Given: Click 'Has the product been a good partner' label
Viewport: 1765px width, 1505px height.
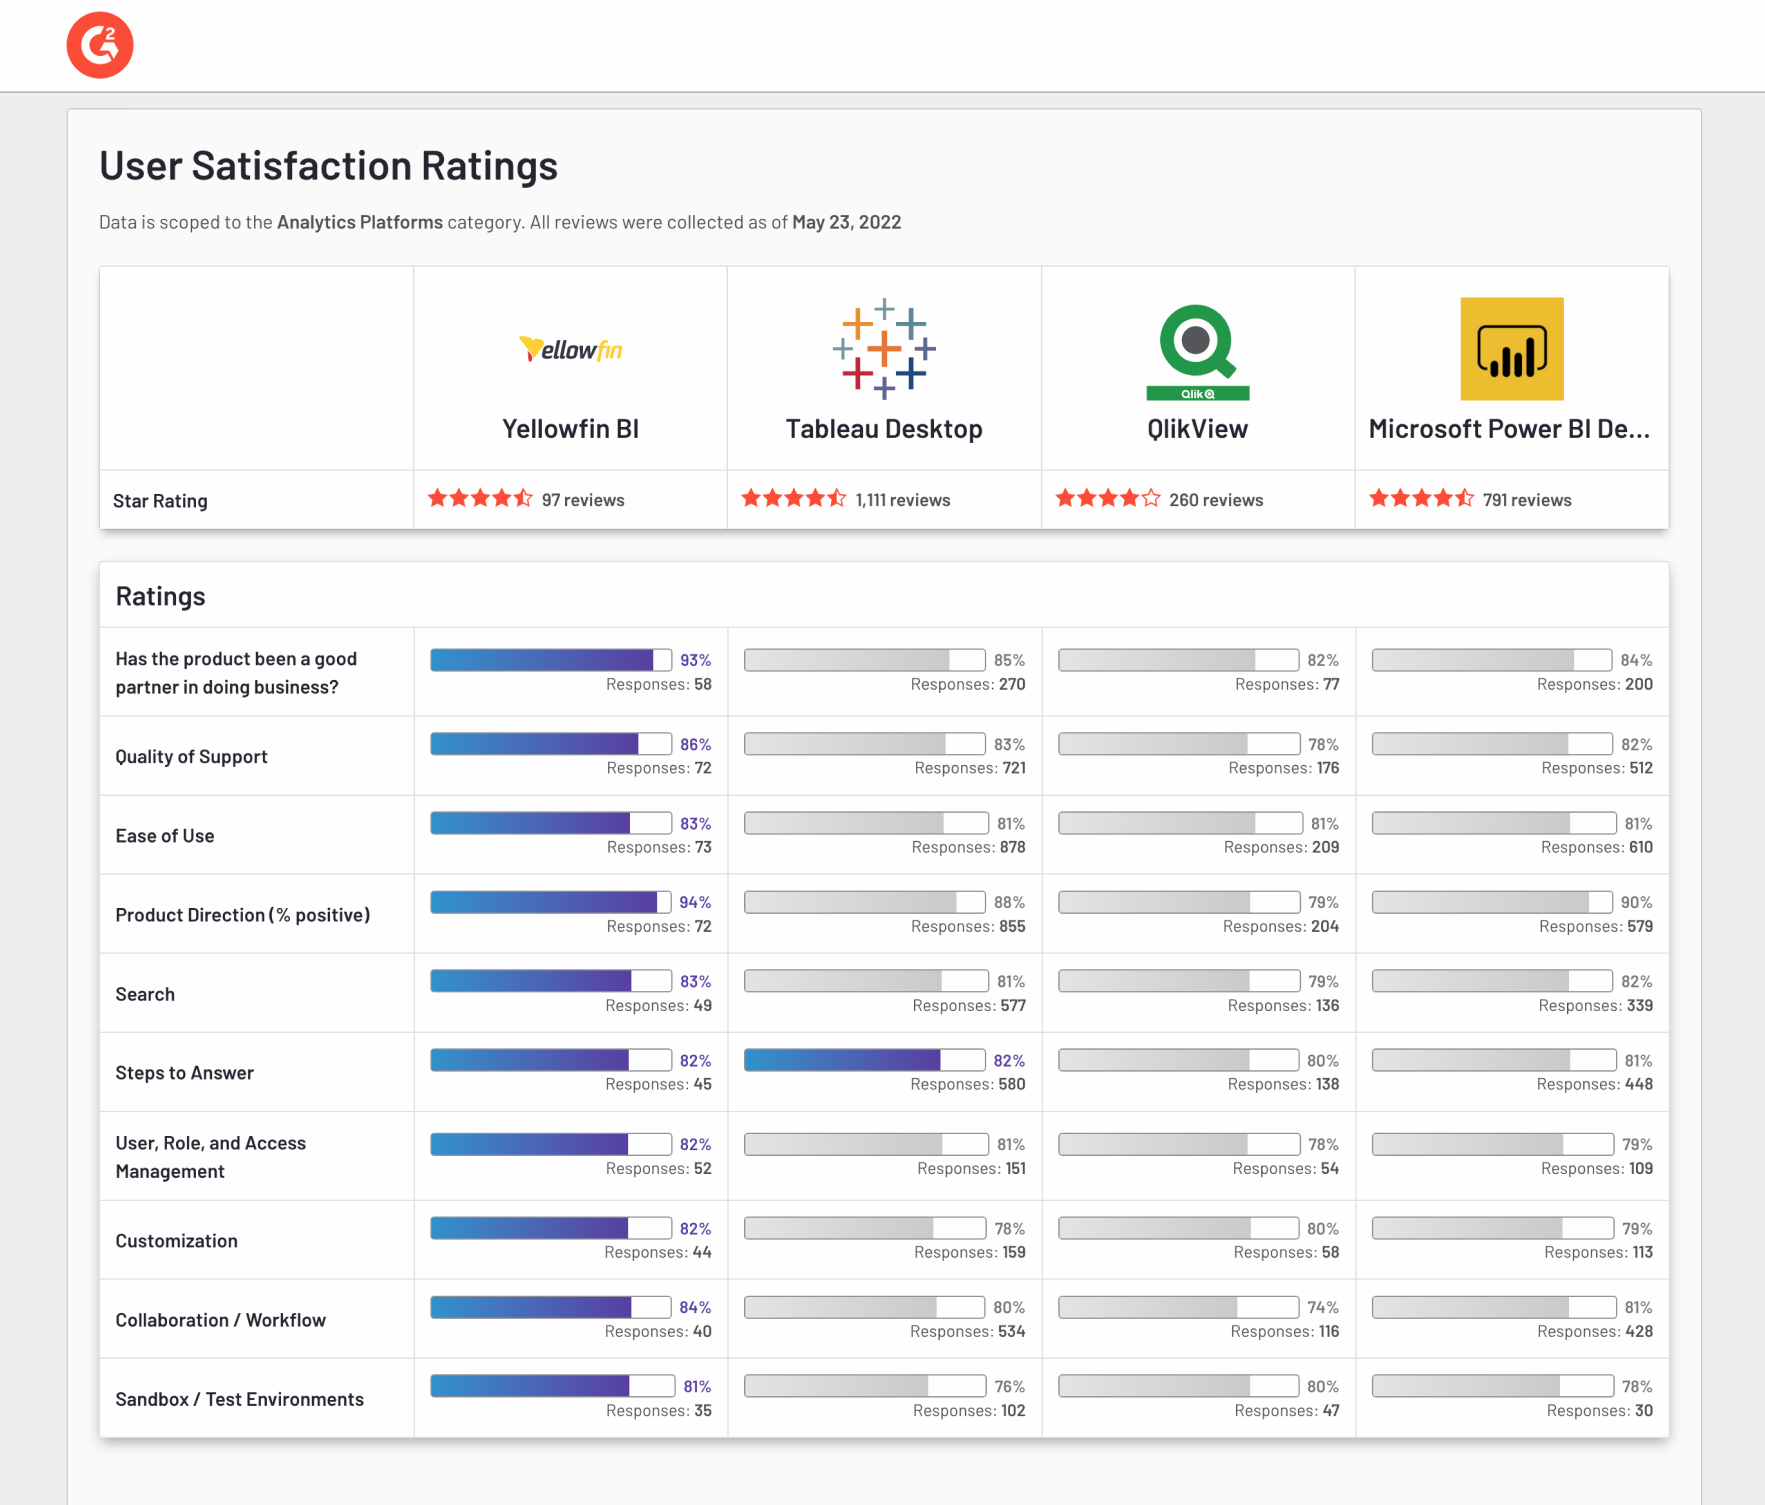Looking at the screenshot, I should pyautogui.click(x=236, y=673).
